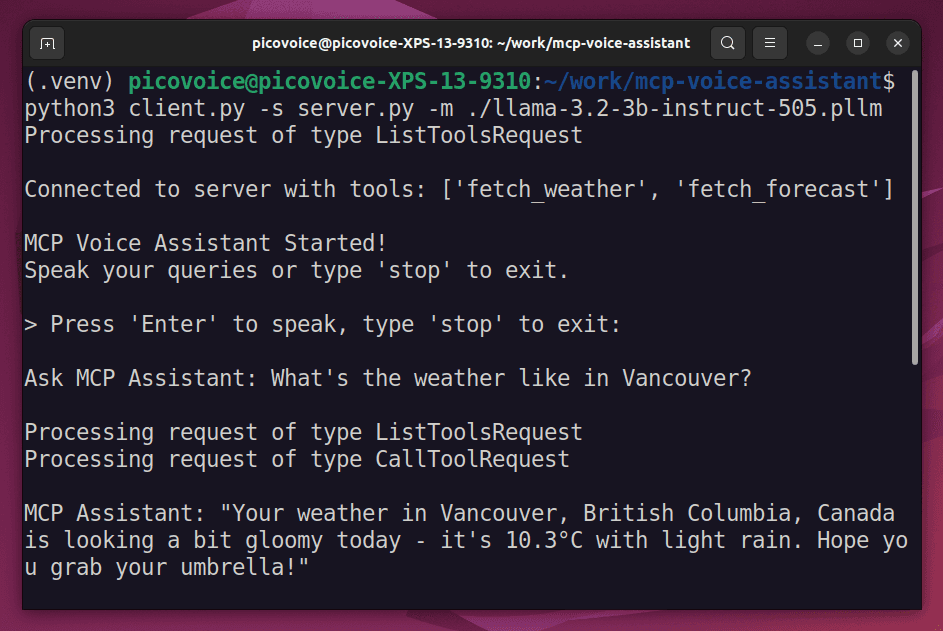Click the CallToolRequest text
943x631 pixels.
pyautogui.click(x=472, y=459)
